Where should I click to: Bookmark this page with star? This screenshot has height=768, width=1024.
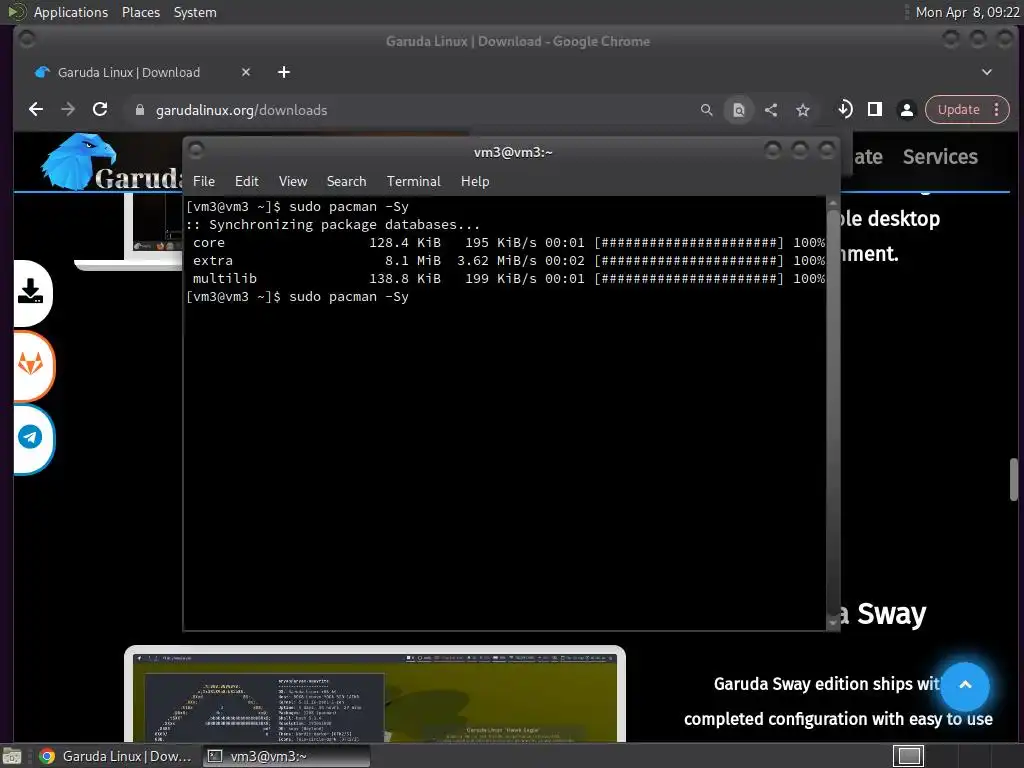803,110
